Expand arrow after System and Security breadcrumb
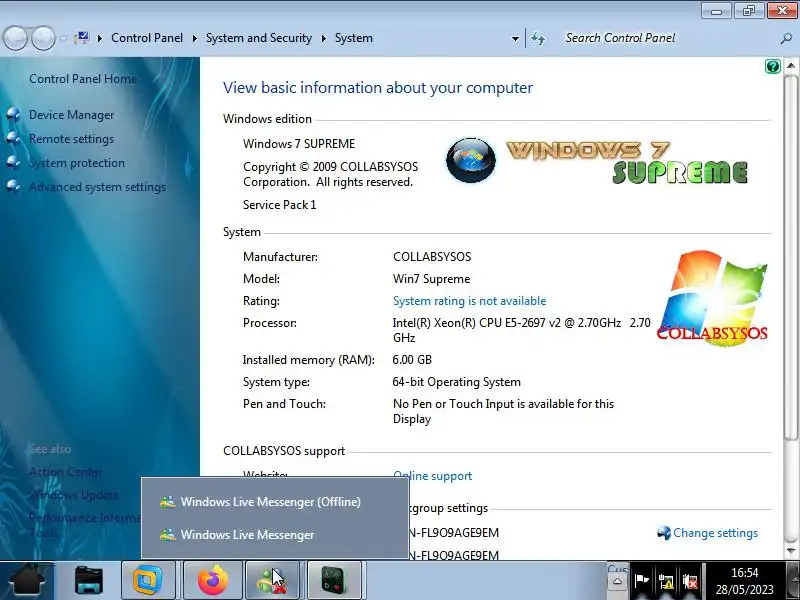 coord(323,38)
